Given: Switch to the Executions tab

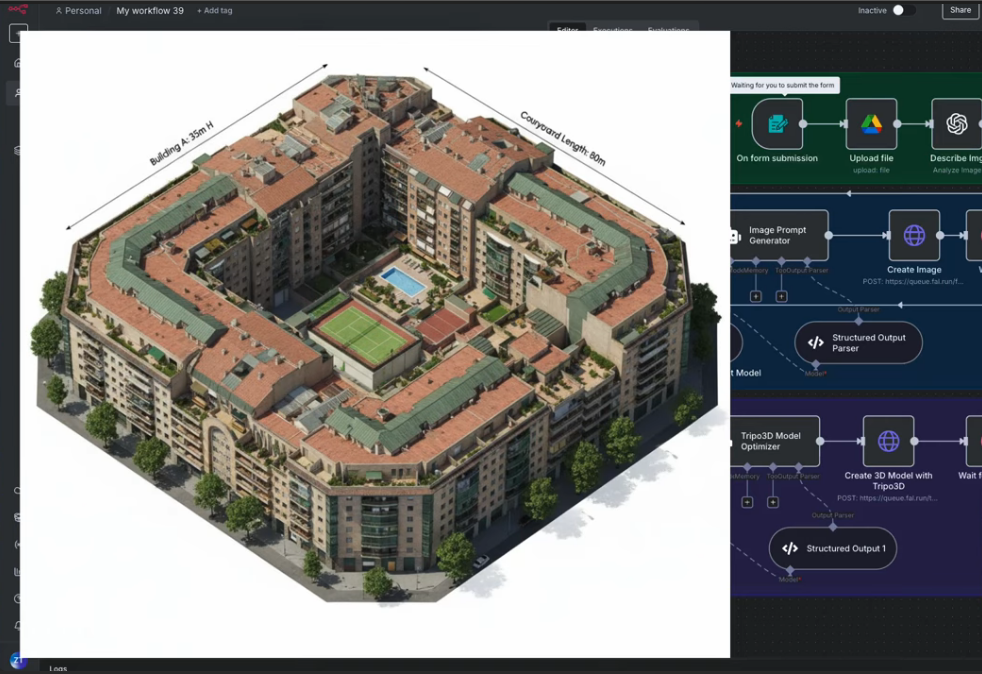Looking at the screenshot, I should [612, 29].
